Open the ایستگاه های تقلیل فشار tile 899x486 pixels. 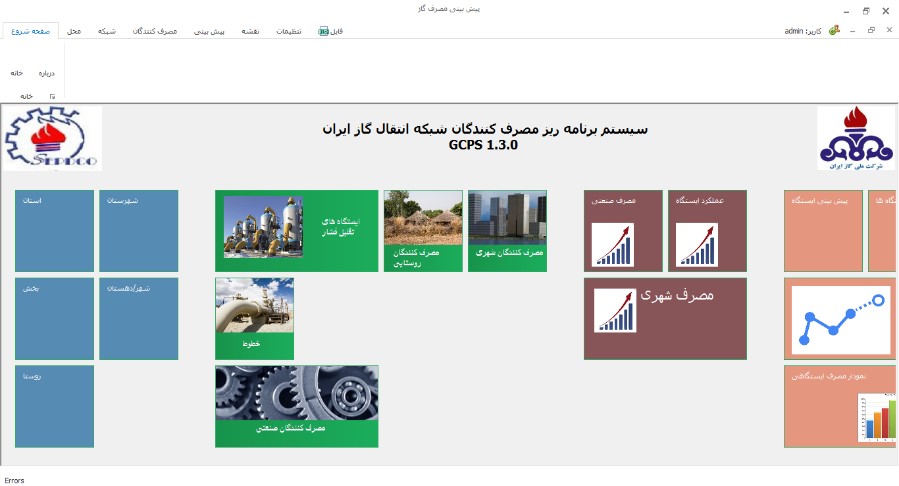[x=296, y=231]
